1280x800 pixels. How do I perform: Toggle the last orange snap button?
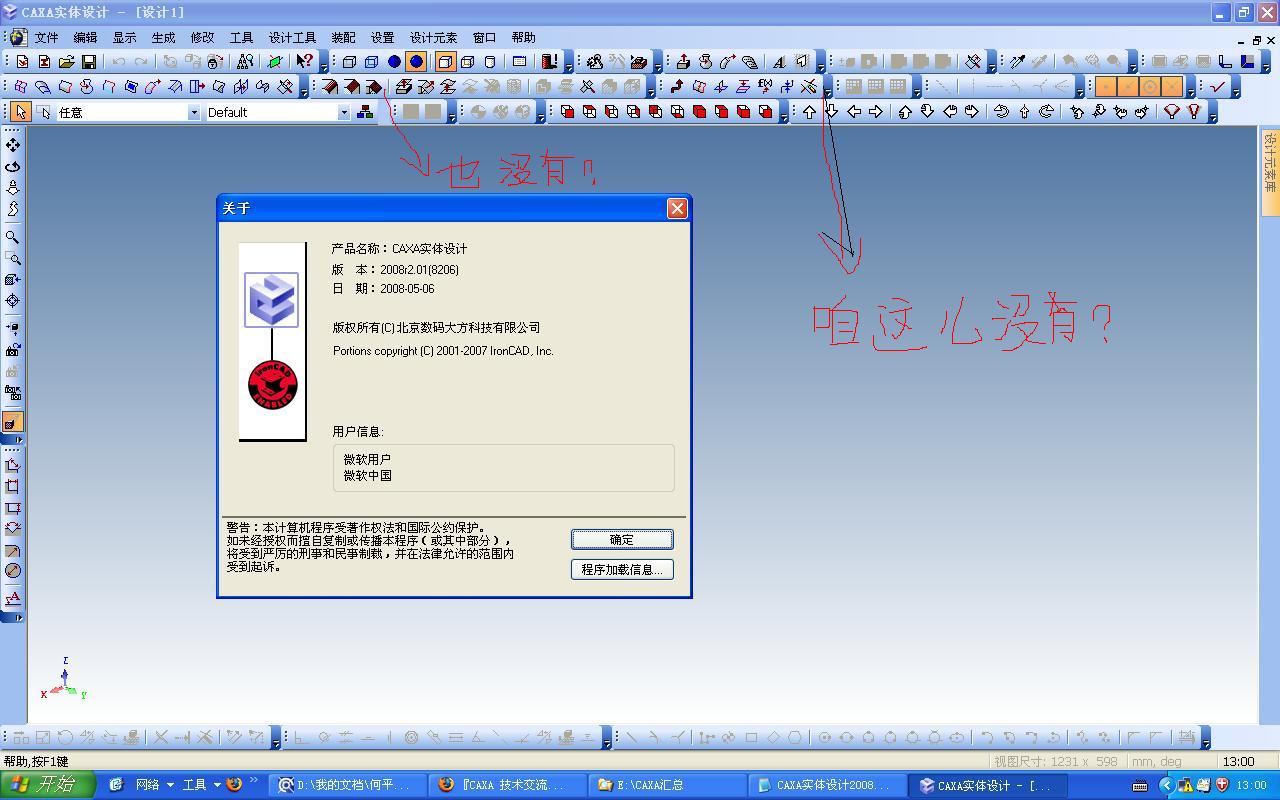[1172, 87]
